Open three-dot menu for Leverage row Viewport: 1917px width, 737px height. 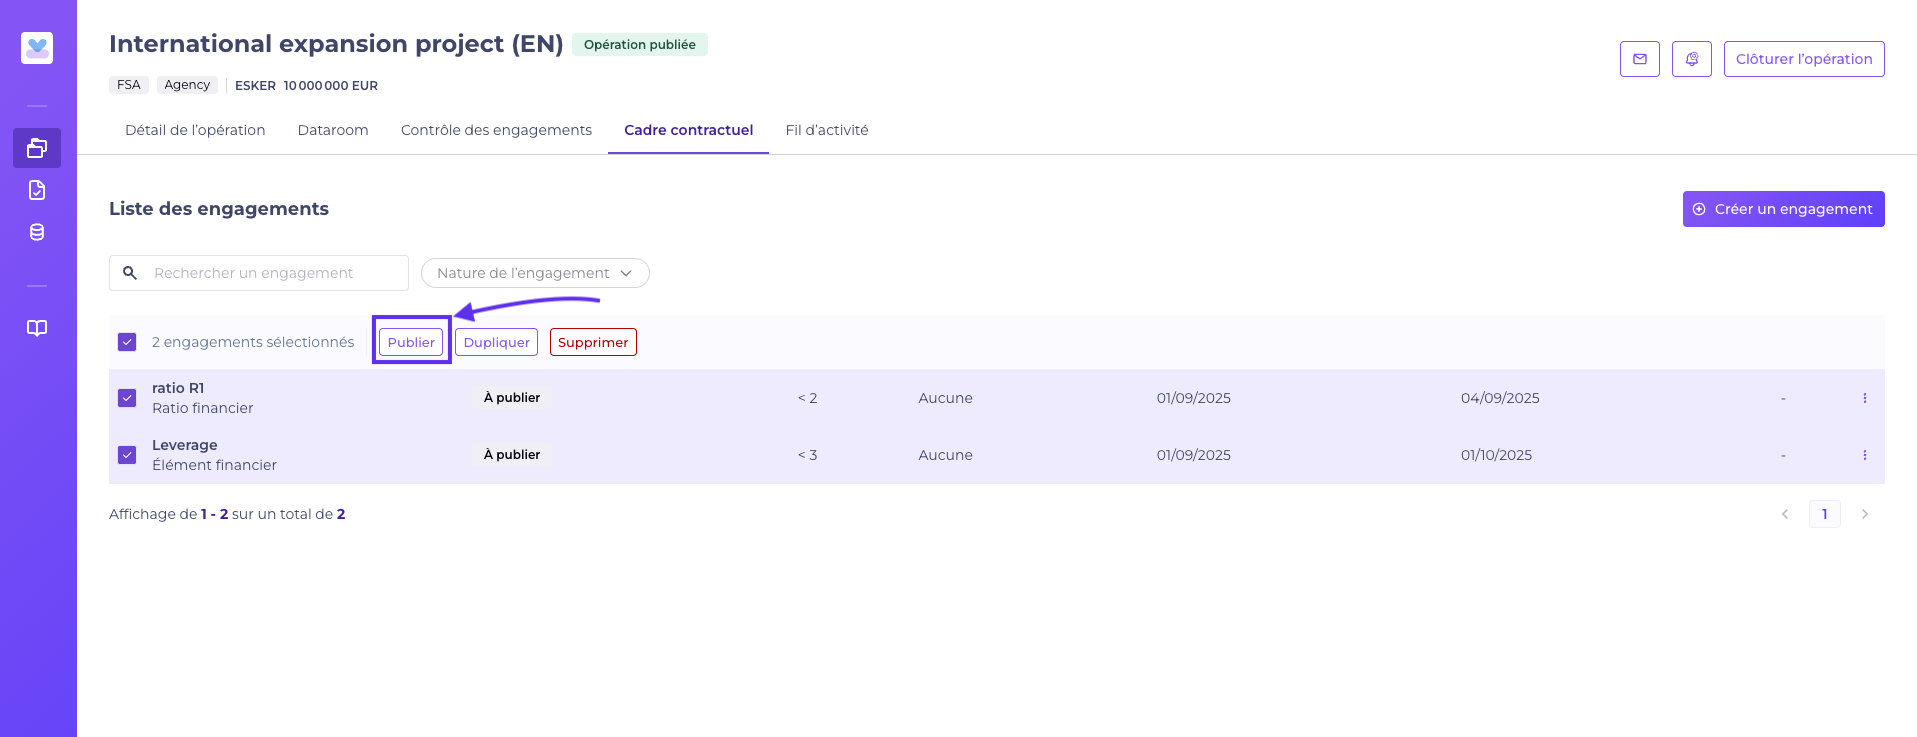point(1864,455)
